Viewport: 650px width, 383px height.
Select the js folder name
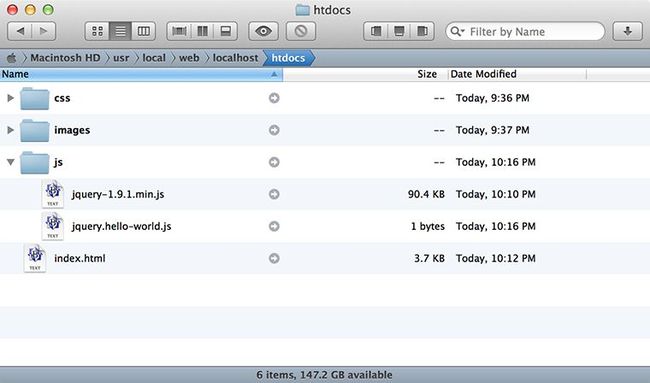(58, 162)
